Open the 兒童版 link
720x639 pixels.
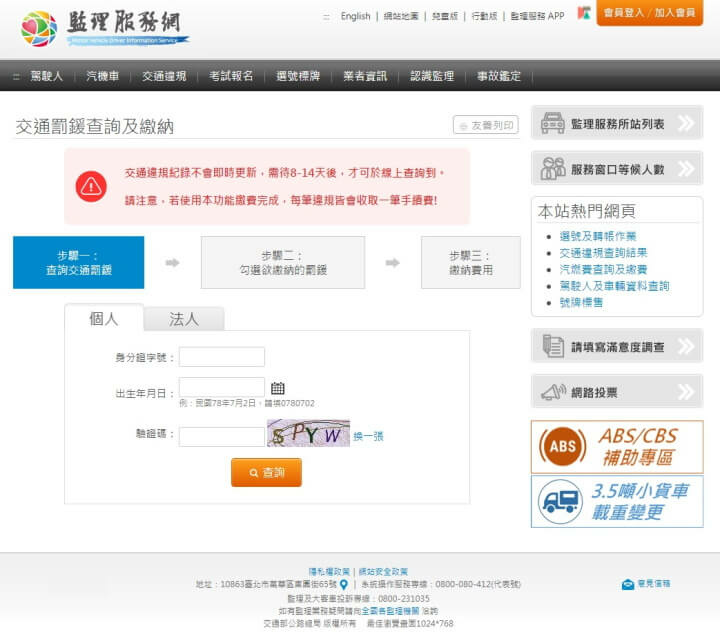pos(444,17)
